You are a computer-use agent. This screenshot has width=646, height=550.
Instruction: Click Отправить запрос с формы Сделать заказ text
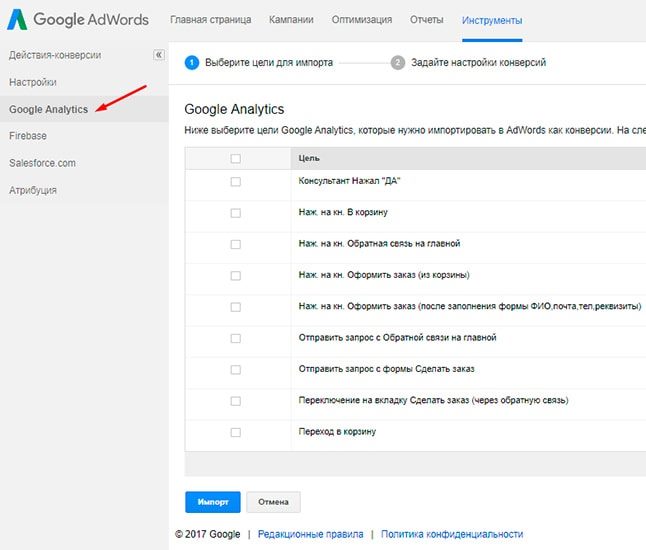[386, 369]
